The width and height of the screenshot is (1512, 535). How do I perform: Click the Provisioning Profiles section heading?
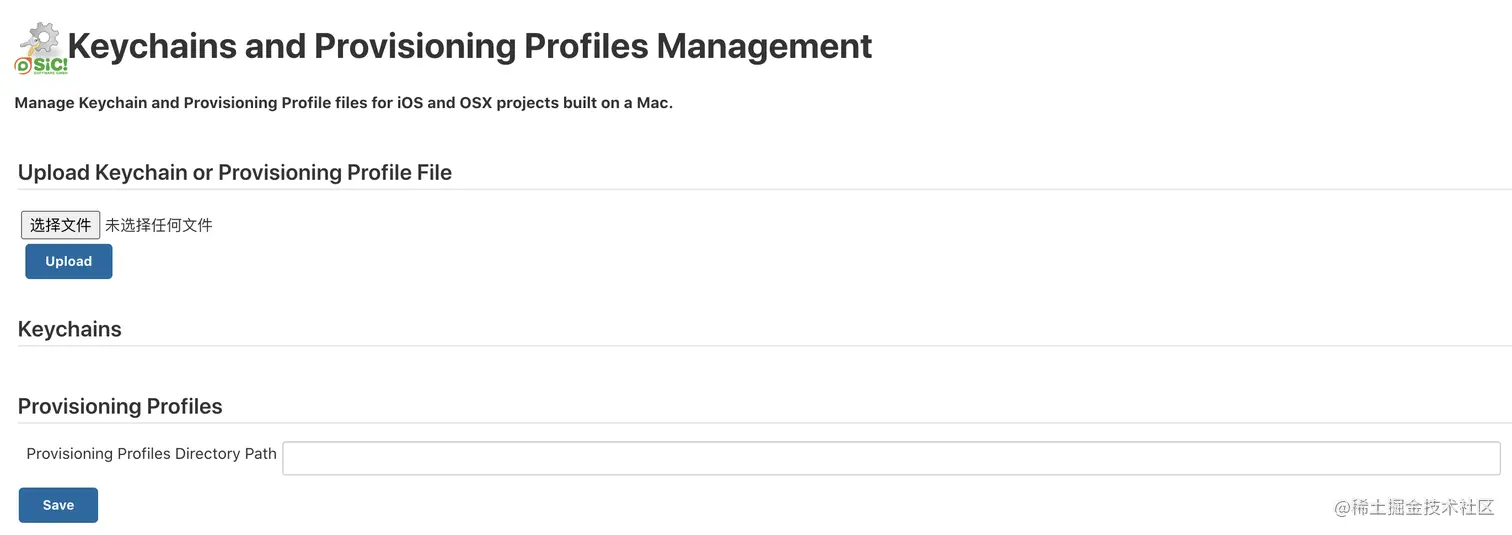(120, 406)
